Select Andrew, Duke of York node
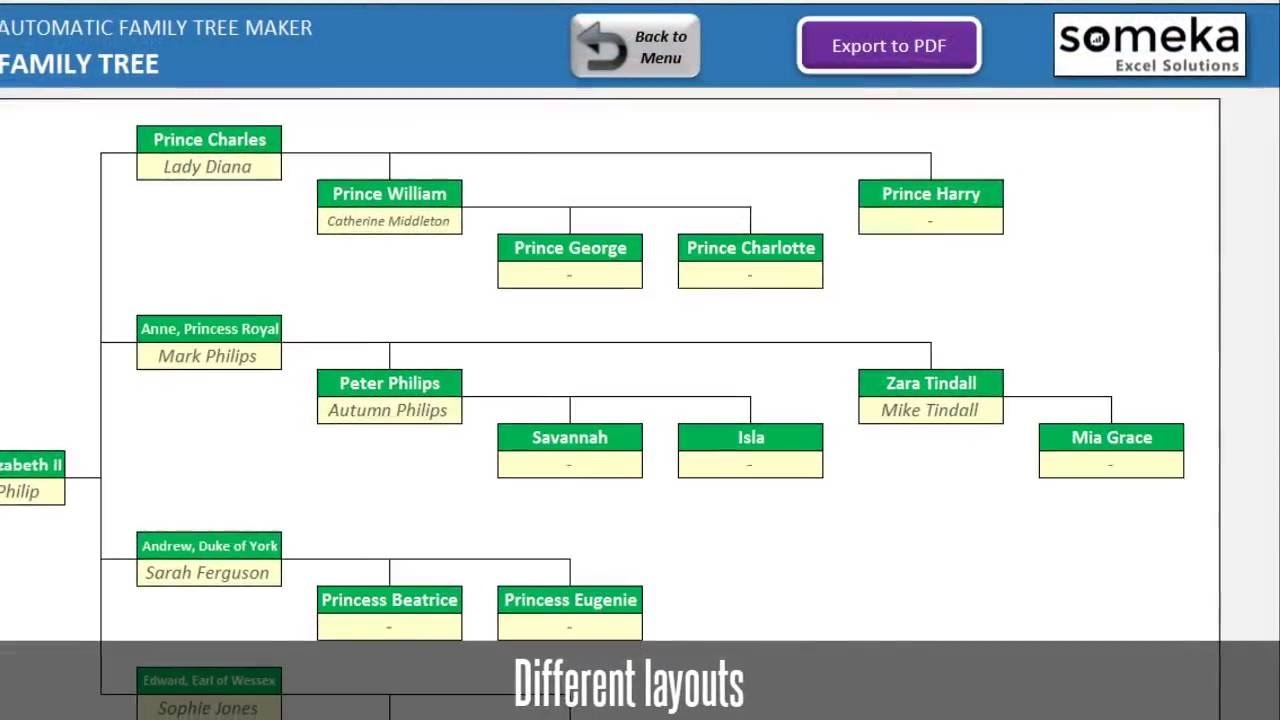 click(208, 546)
